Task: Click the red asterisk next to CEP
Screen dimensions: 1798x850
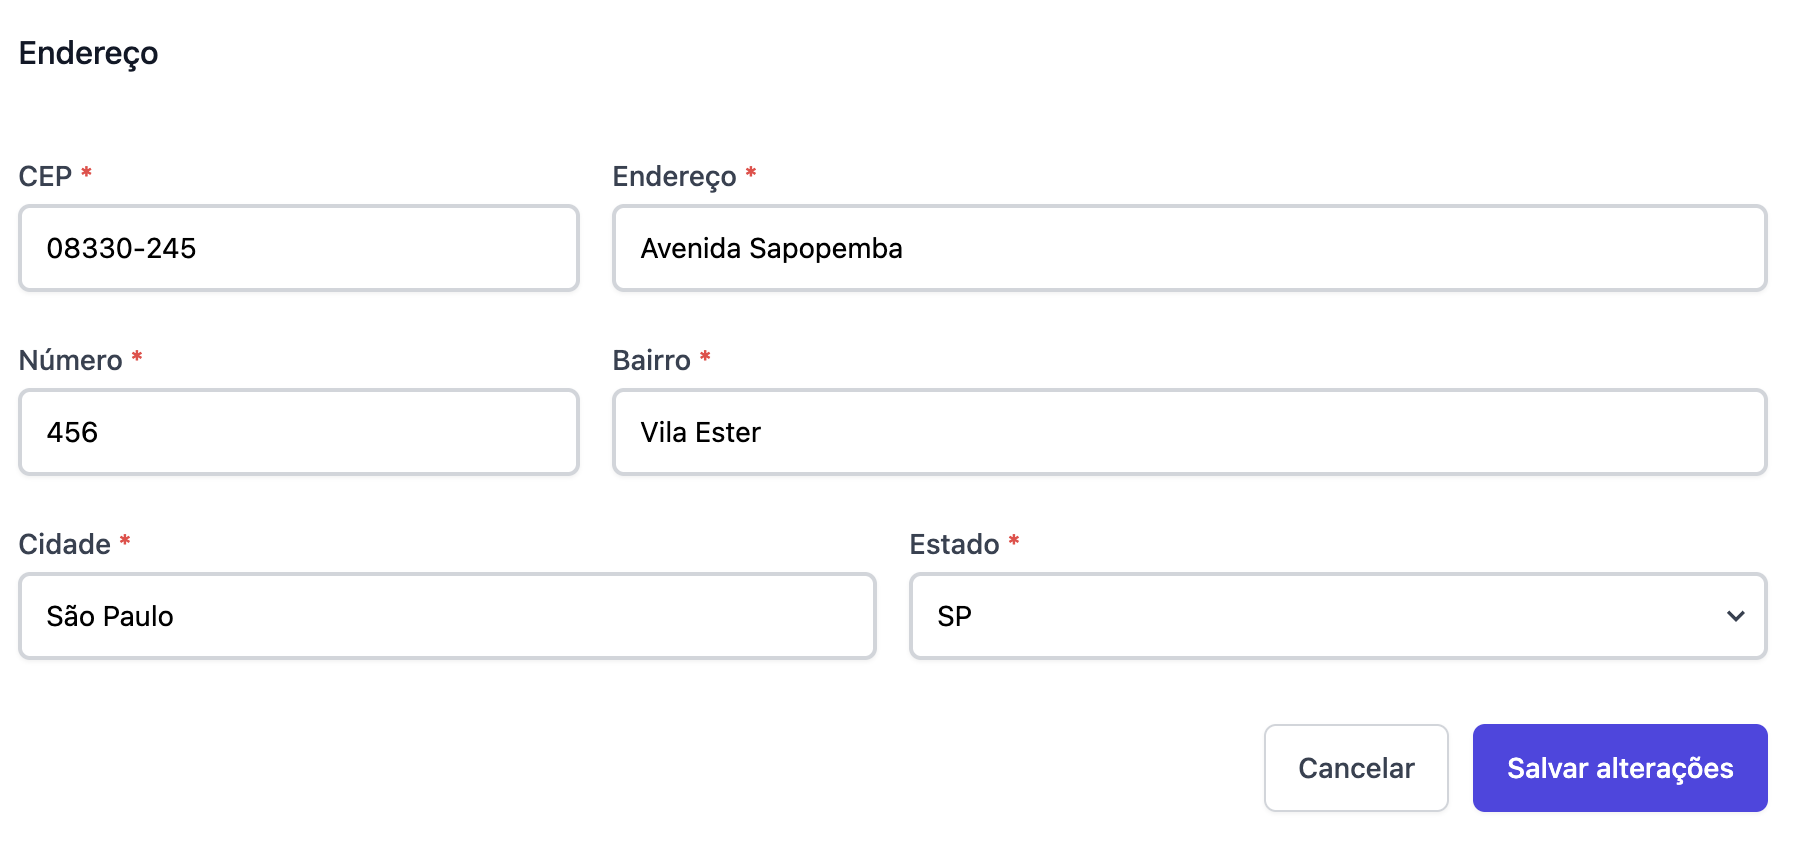Action: [87, 173]
